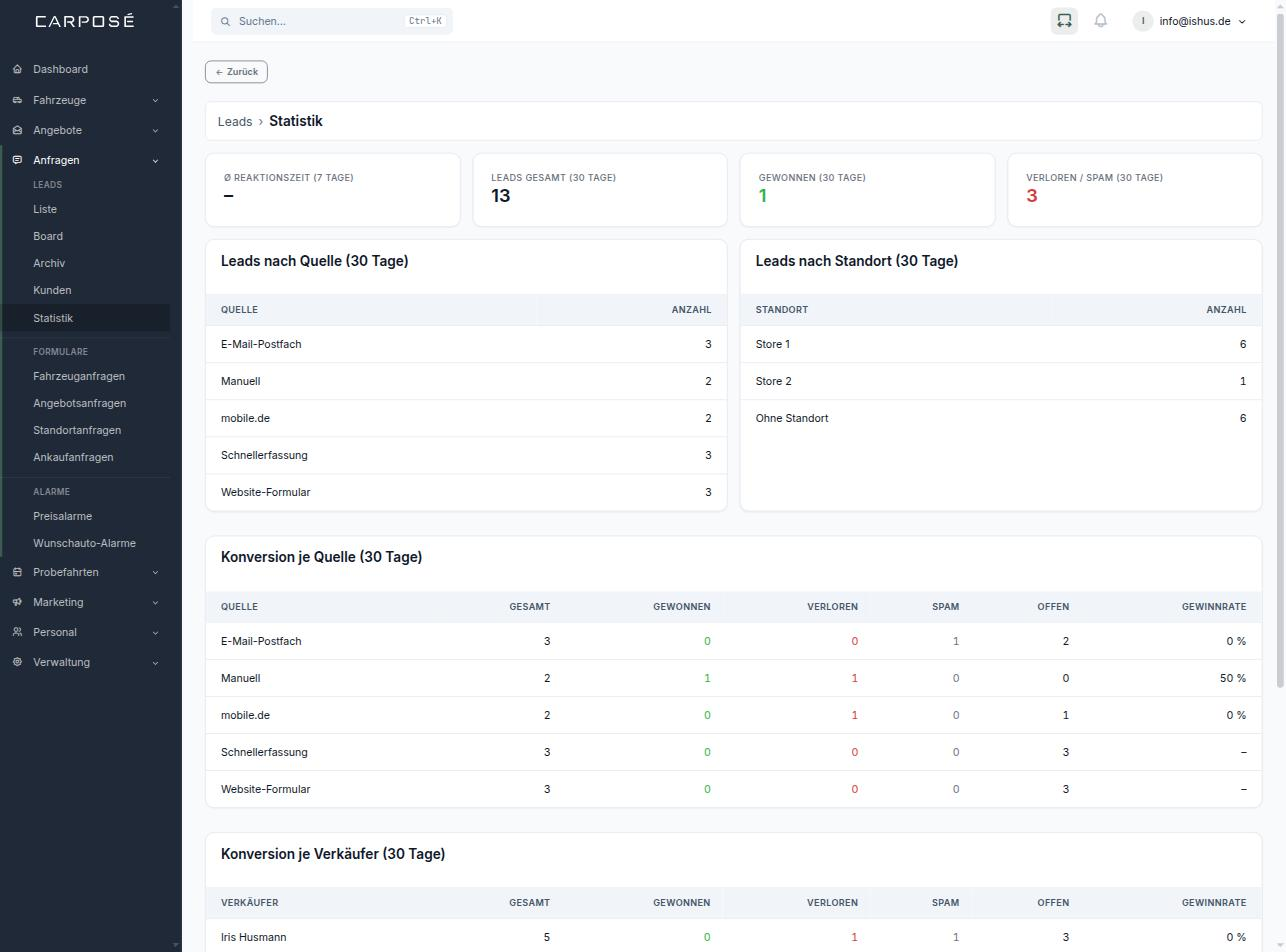The height and width of the screenshot is (952, 1286).
Task: Open Standortanfragen forms
Action: click(x=77, y=430)
